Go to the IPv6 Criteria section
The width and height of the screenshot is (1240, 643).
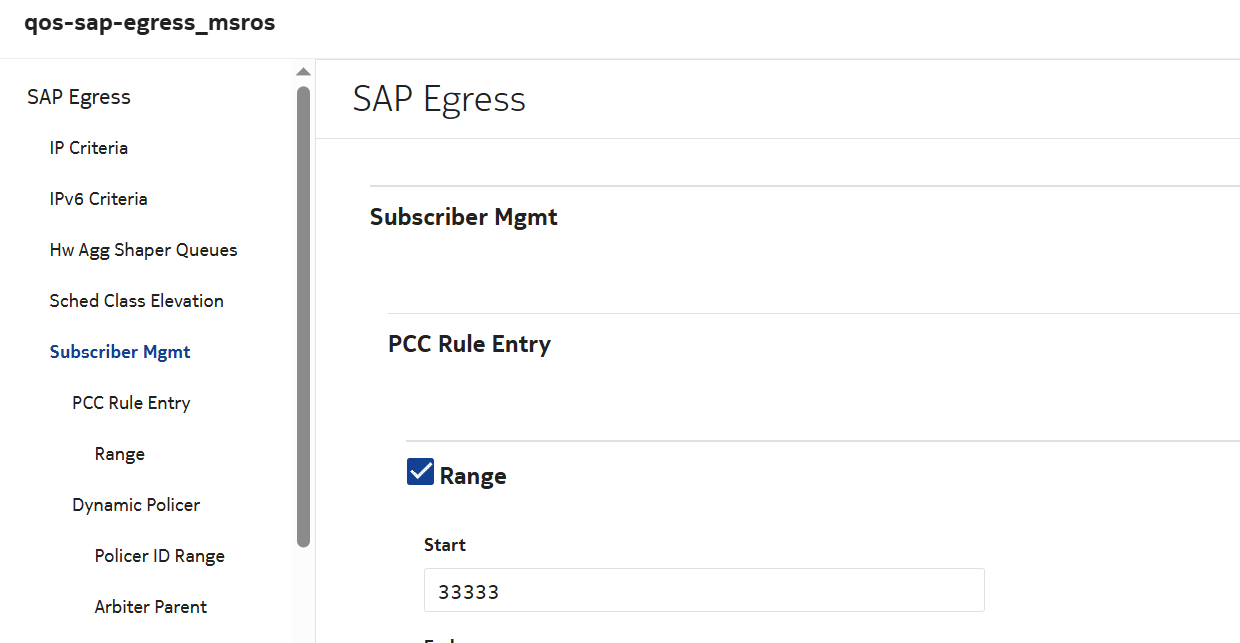point(98,199)
